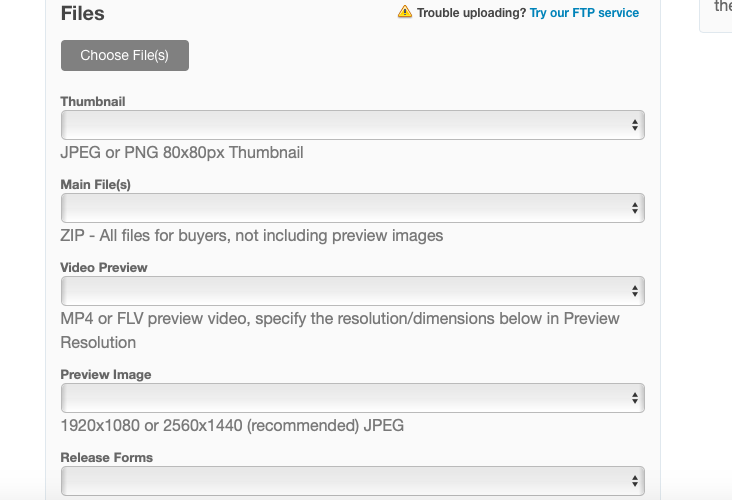
Task: Click the Thumbnail select's up-down arrow icon
Action: [635, 125]
